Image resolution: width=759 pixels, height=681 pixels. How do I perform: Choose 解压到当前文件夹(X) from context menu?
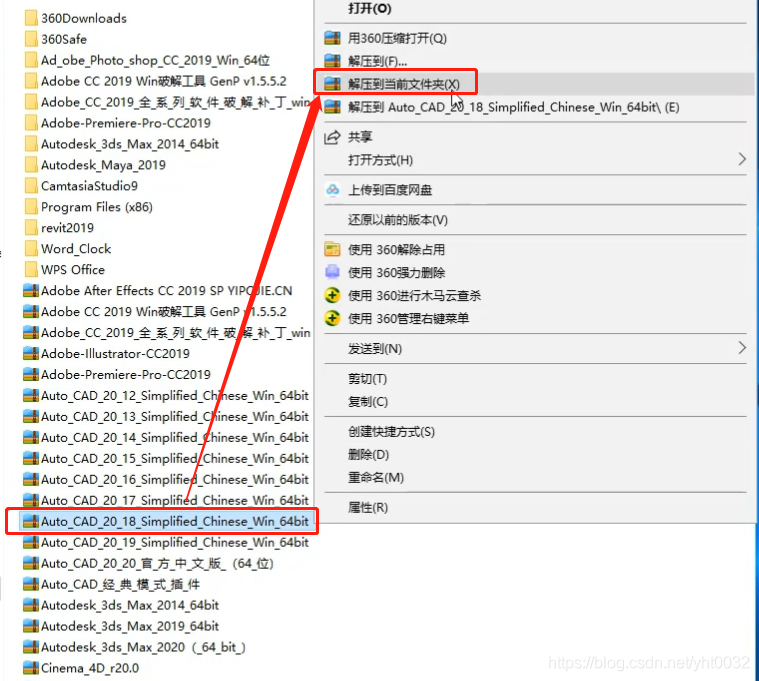tap(404, 84)
